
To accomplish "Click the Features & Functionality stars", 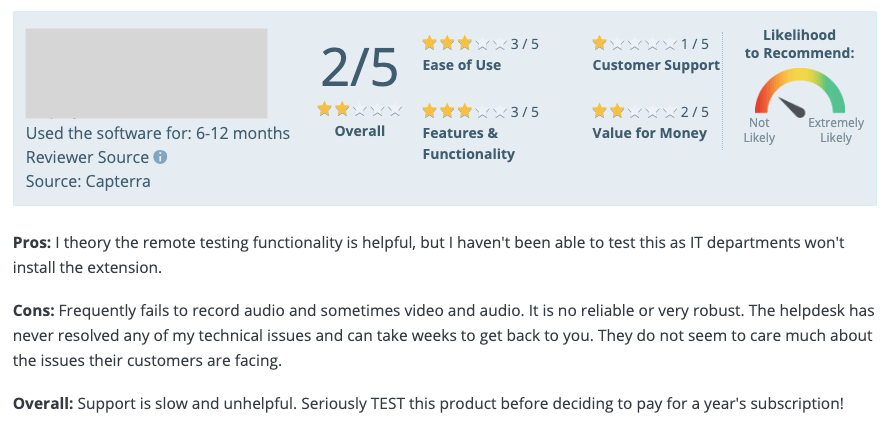I will 464,111.
